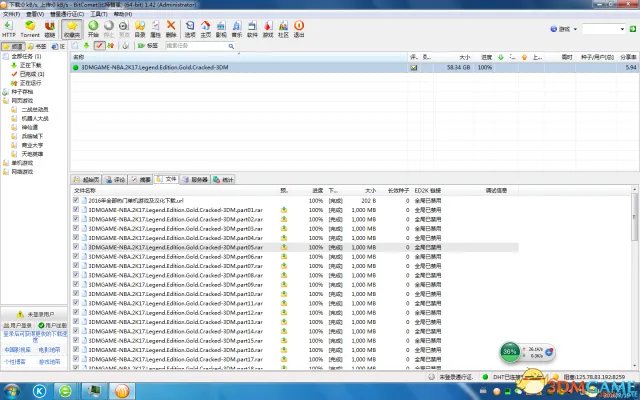Click the 用户登录 login link
640x400 pixels.
click(18, 325)
